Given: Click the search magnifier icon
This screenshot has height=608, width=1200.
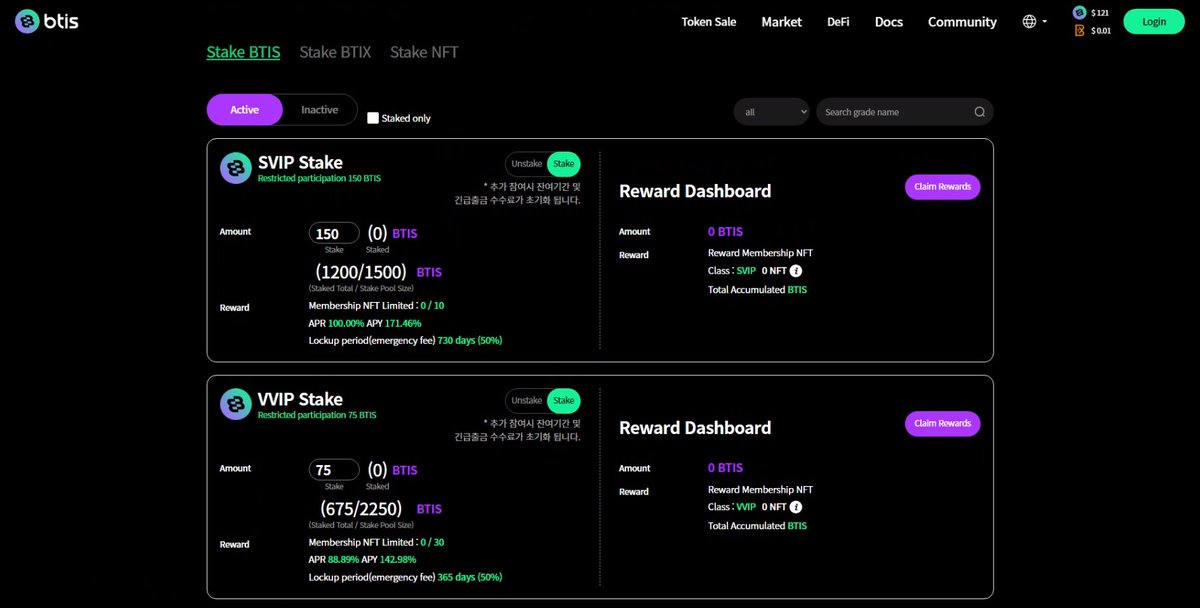Looking at the screenshot, I should 980,112.
